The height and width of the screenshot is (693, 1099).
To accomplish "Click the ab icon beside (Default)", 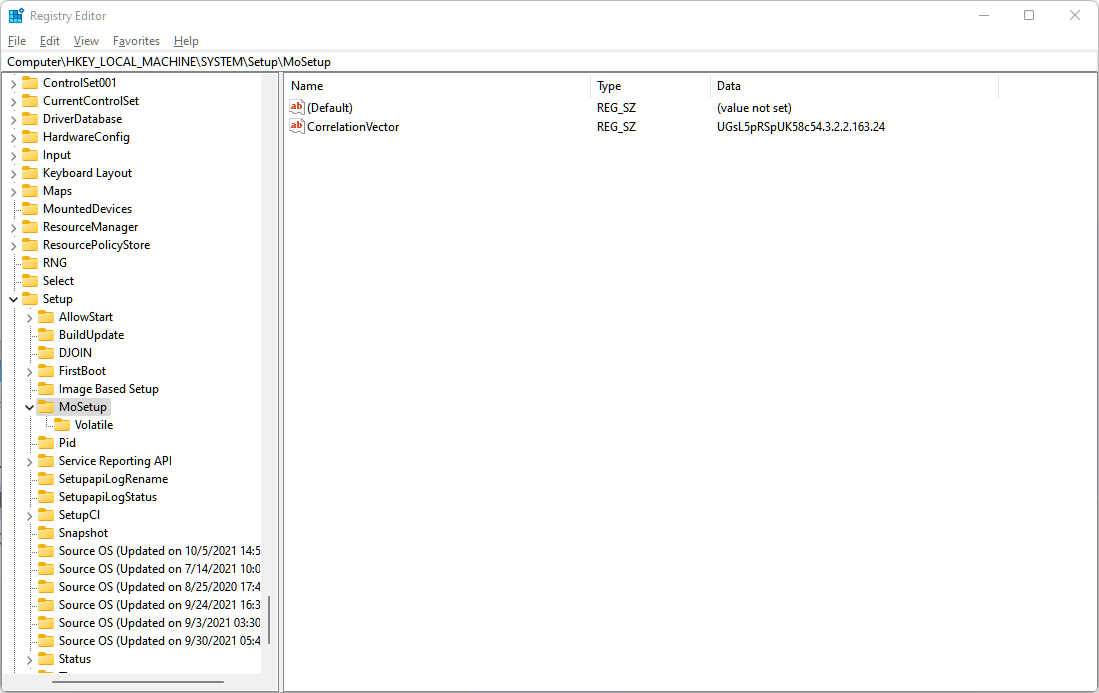I will pyautogui.click(x=296, y=107).
